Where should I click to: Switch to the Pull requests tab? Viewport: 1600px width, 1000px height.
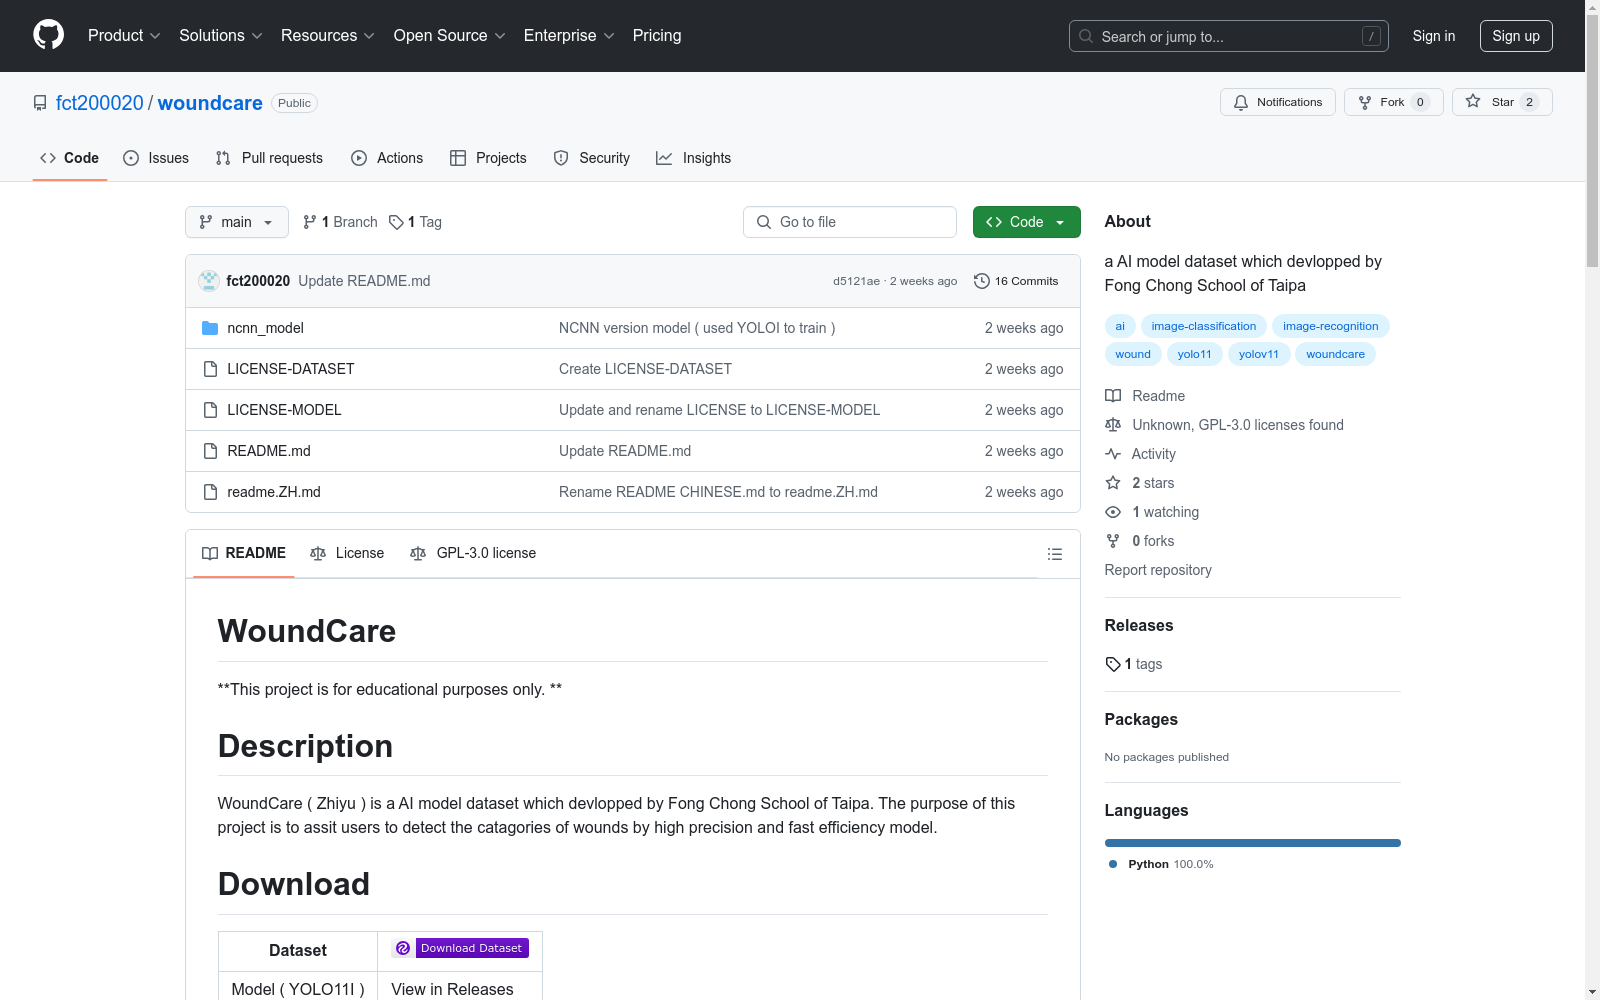click(x=269, y=158)
